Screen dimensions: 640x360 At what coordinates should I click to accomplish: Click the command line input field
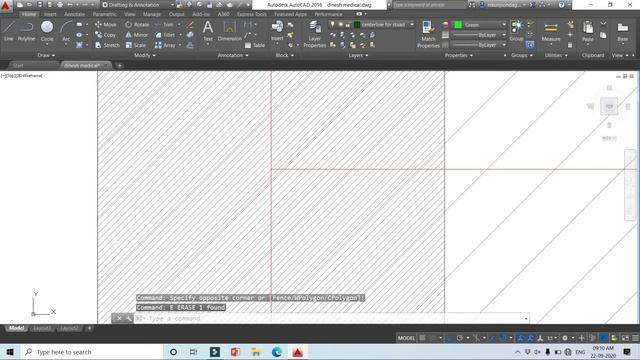pyautogui.click(x=332, y=318)
